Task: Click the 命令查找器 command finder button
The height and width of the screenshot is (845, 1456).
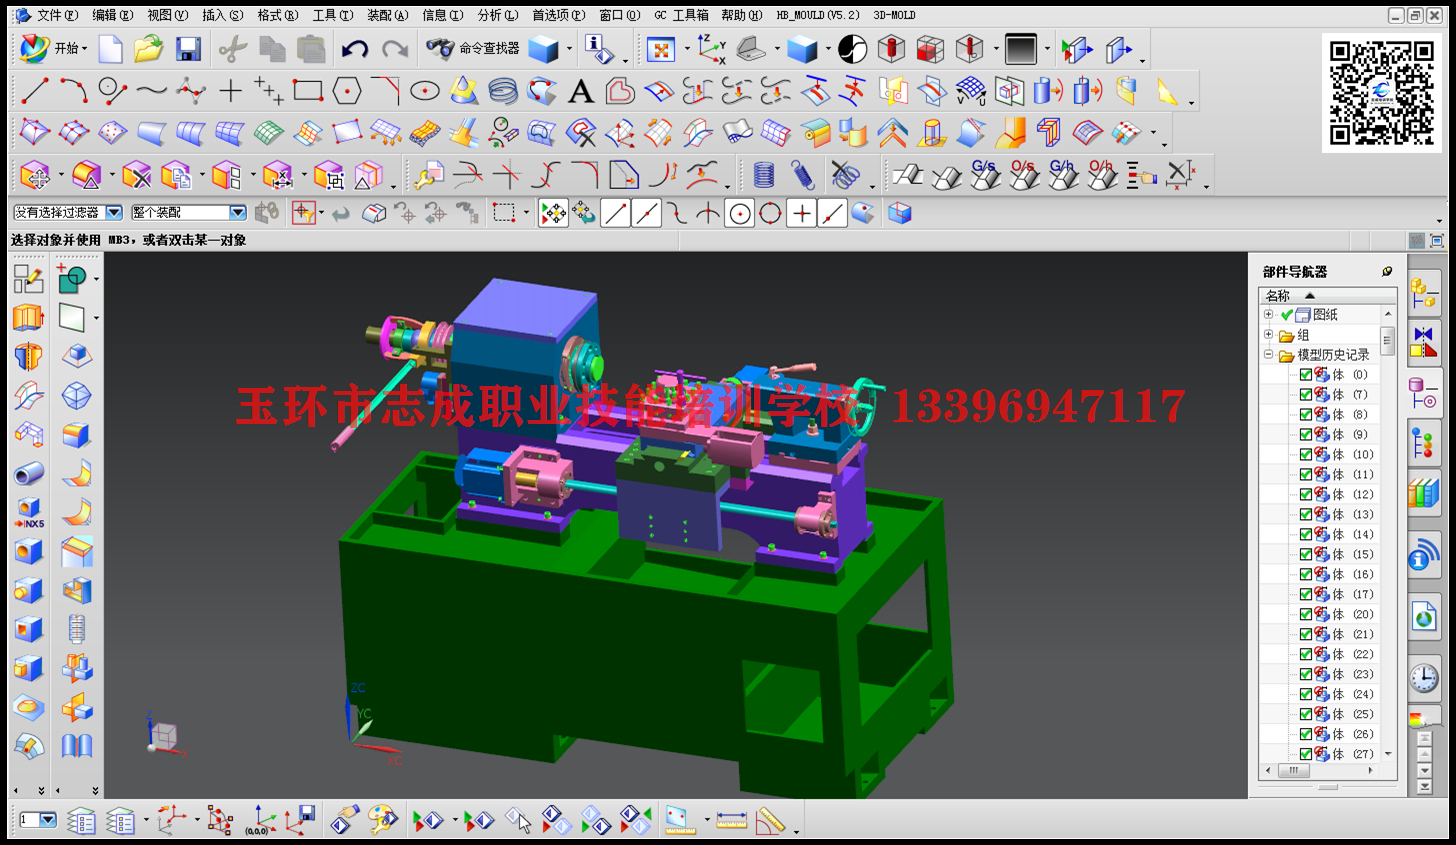Action: tap(472, 48)
